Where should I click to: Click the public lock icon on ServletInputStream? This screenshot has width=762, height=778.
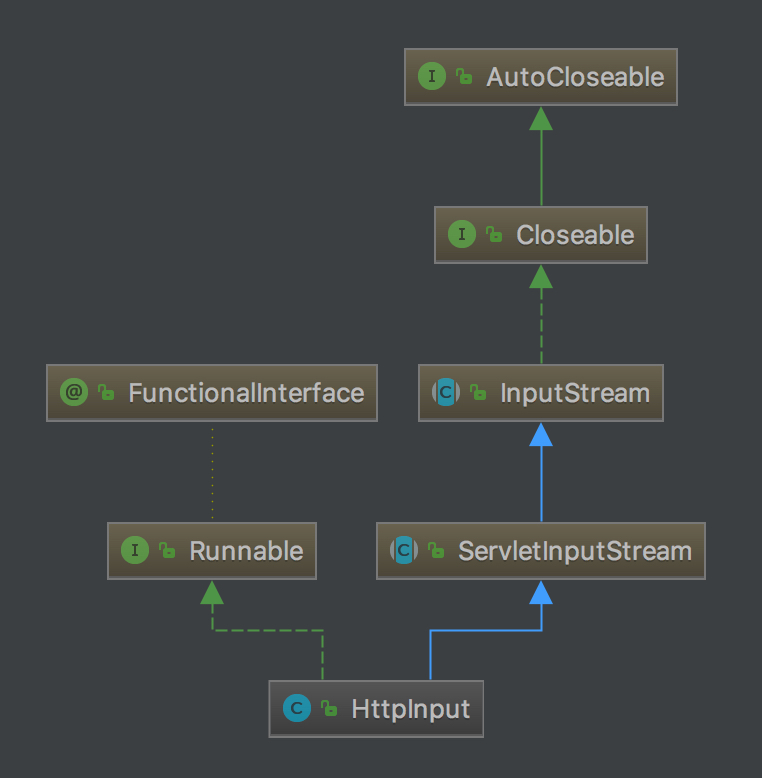pyautogui.click(x=436, y=550)
